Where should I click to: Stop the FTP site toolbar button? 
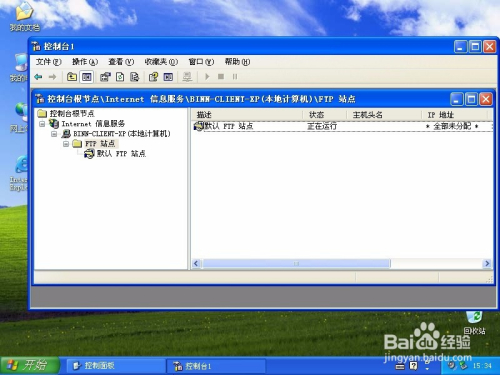point(221,77)
